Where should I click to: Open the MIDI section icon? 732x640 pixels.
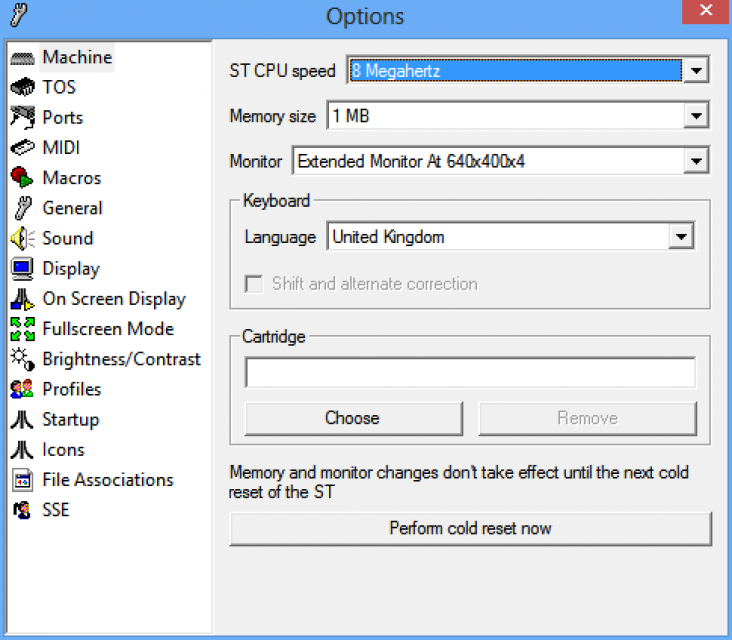22,148
